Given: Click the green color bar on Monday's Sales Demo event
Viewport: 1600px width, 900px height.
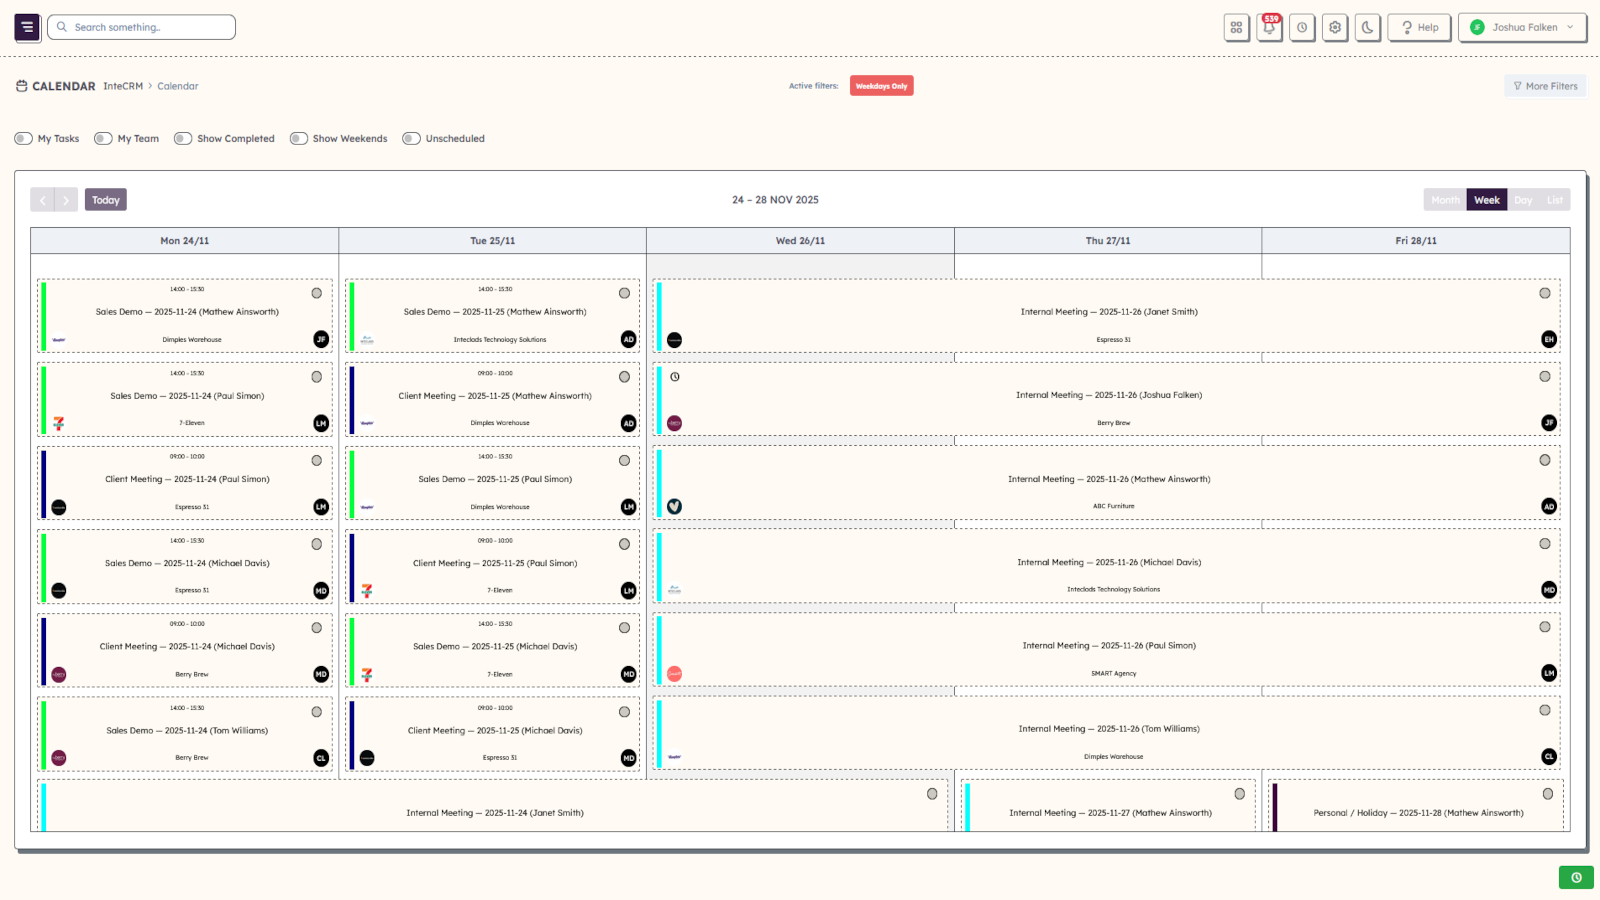Looking at the screenshot, I should 44,315.
